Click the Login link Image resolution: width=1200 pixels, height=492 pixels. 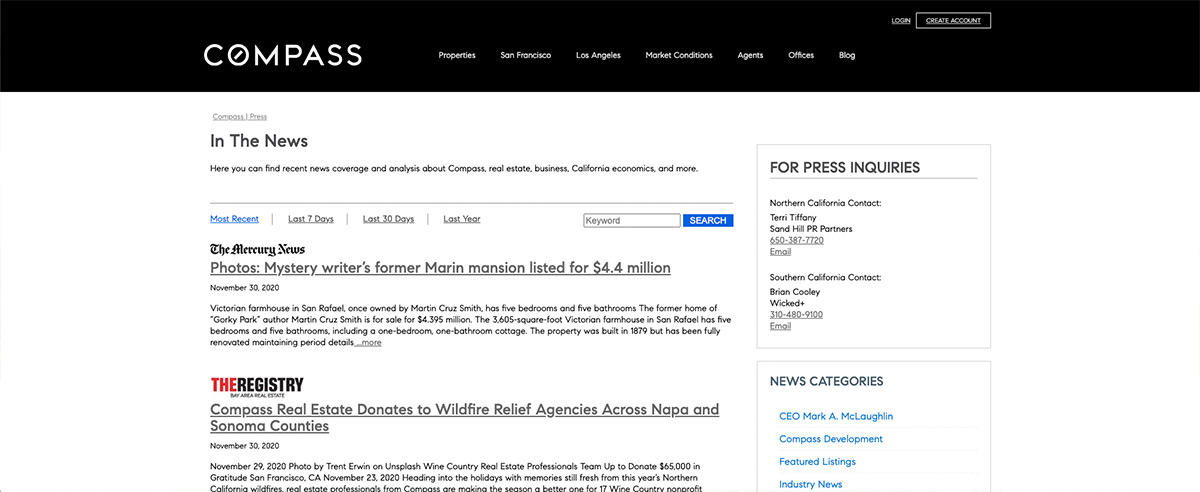pos(900,20)
